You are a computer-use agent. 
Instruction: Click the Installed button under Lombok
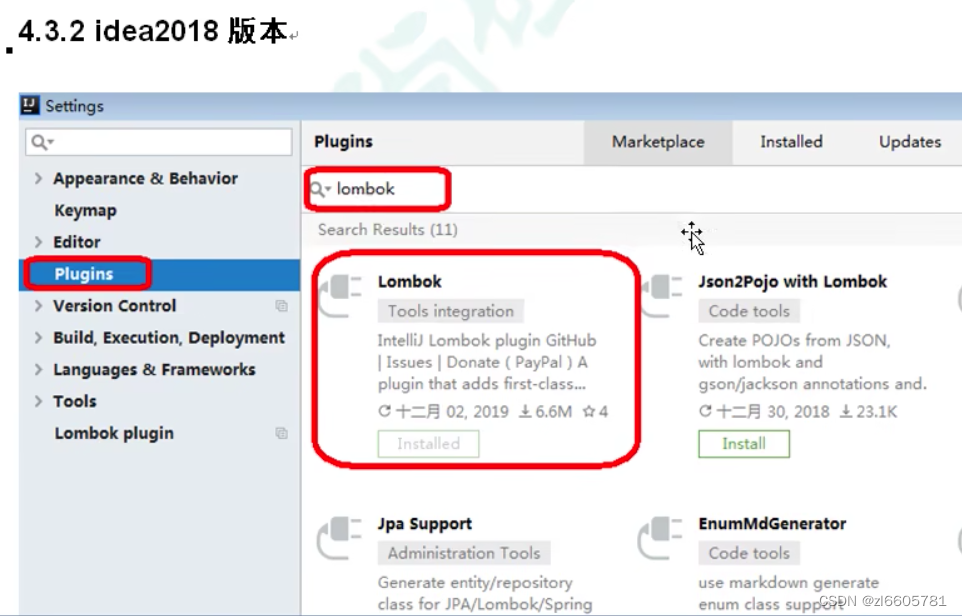[x=428, y=444]
